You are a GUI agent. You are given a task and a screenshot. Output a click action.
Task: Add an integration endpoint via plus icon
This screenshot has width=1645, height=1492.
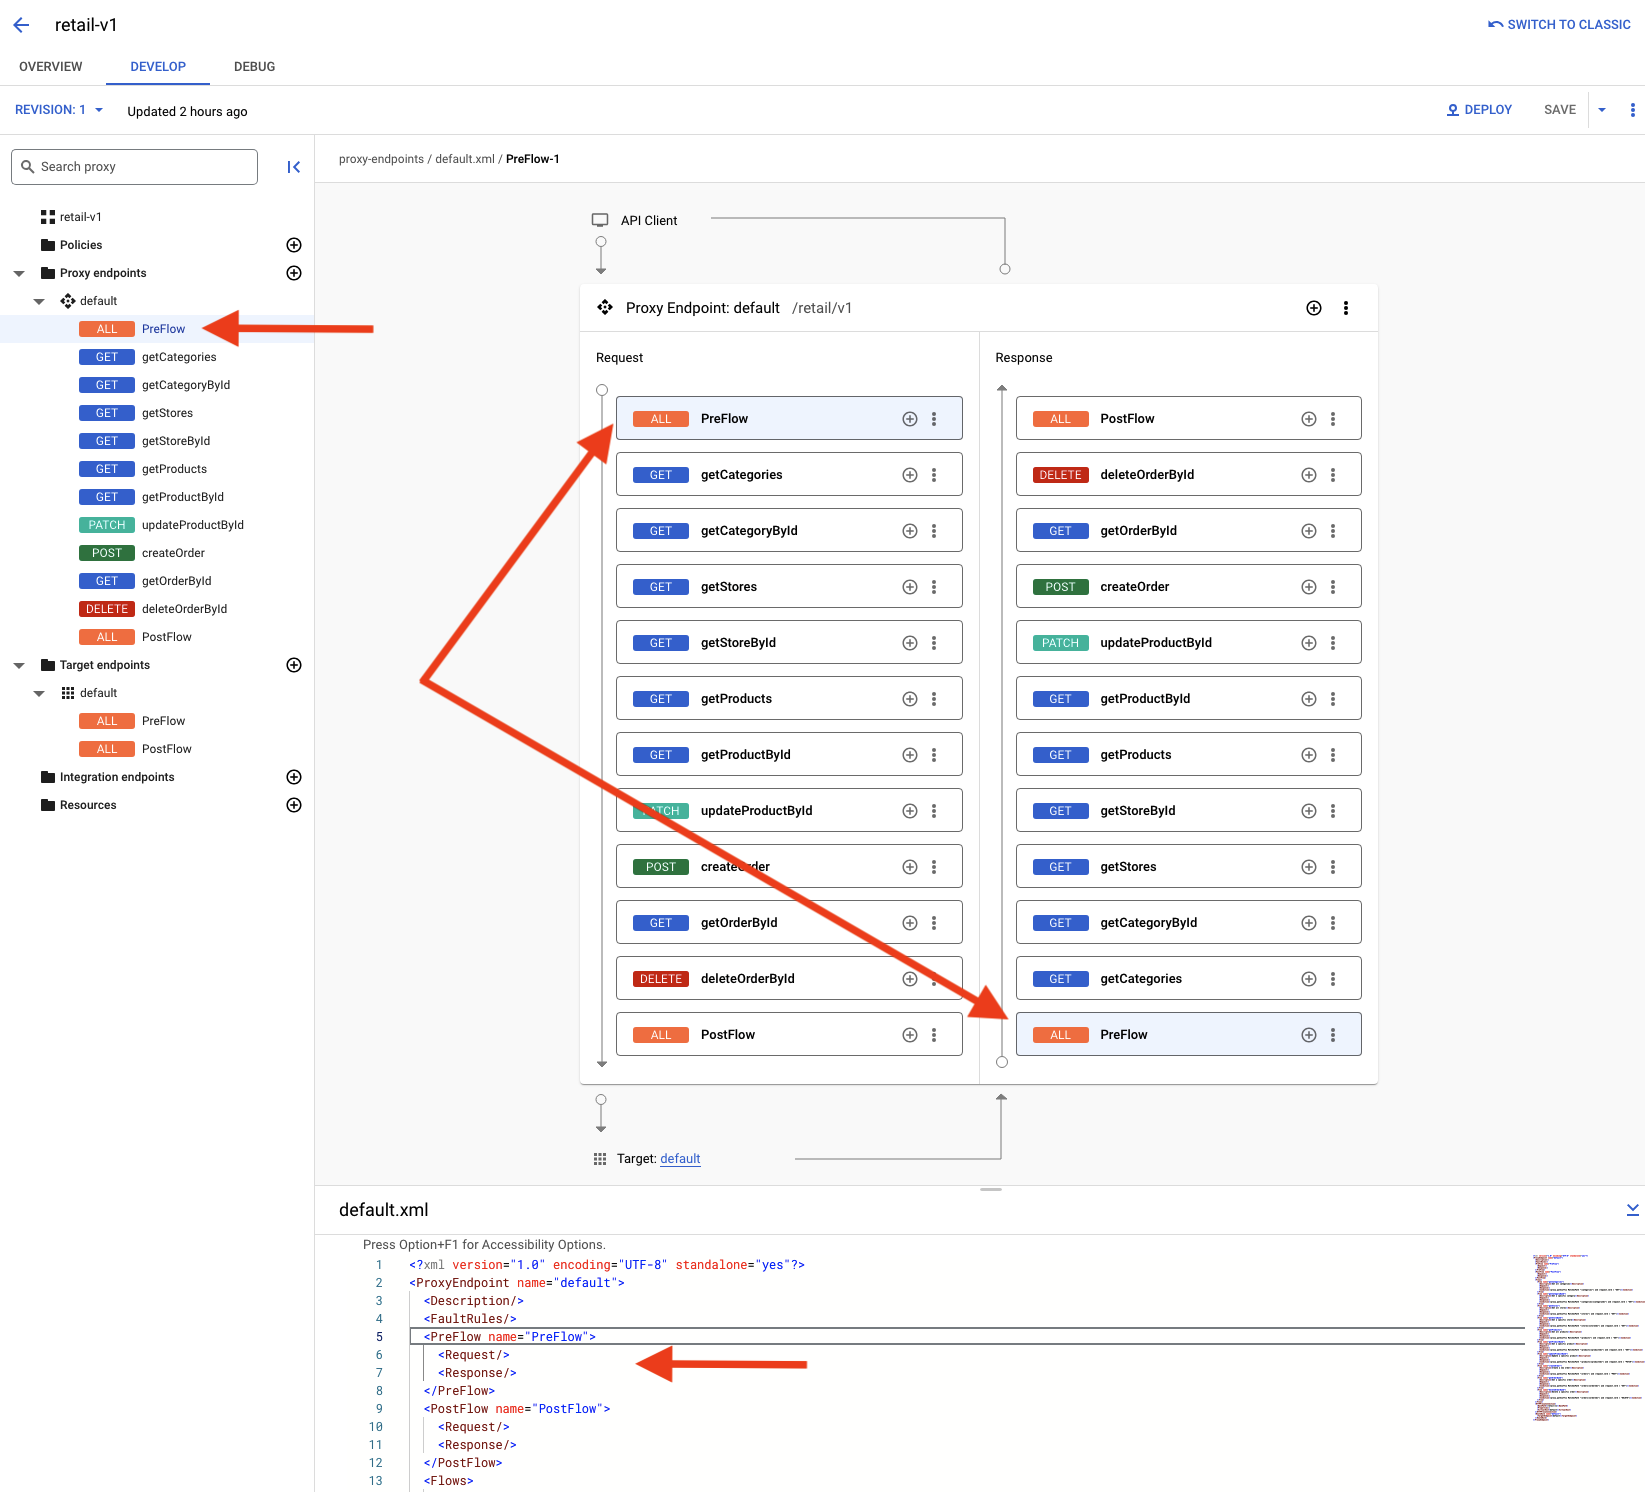click(x=294, y=777)
